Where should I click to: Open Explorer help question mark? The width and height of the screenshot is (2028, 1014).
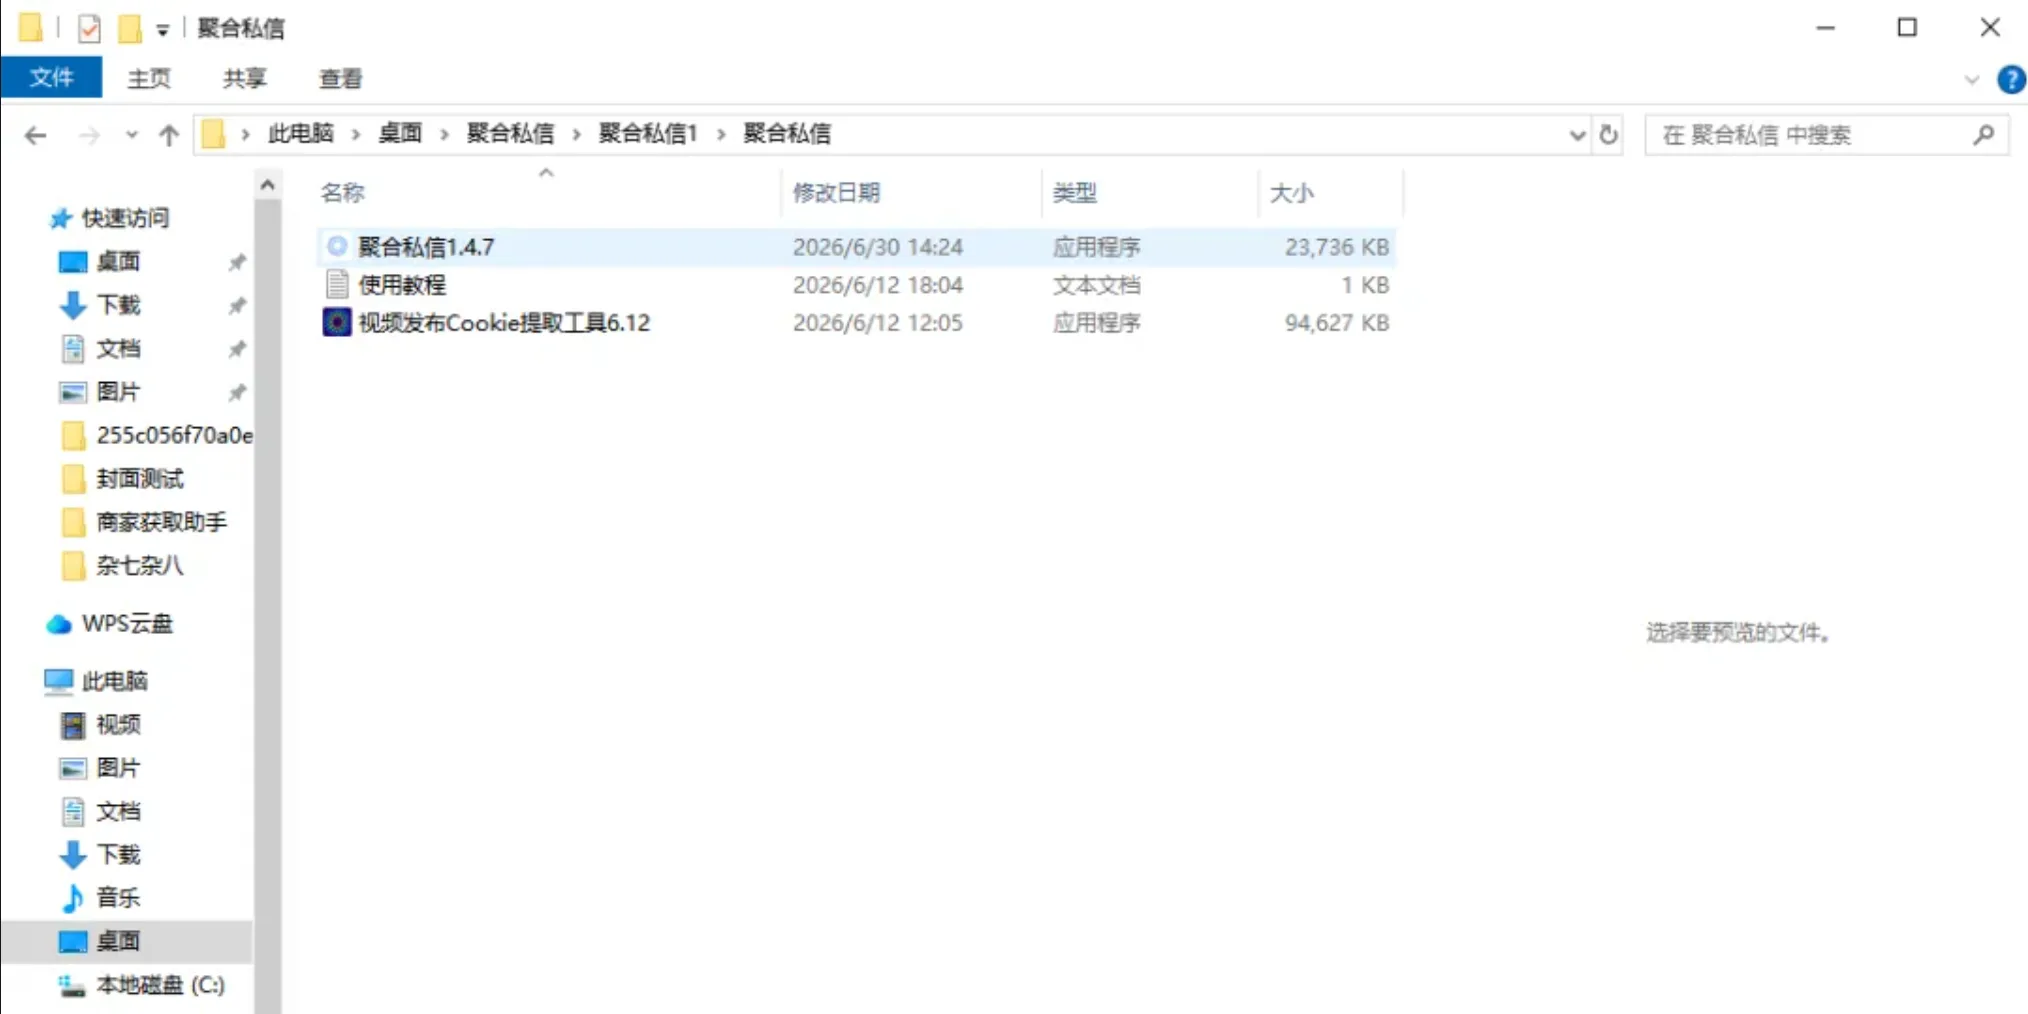pyautogui.click(x=2011, y=79)
